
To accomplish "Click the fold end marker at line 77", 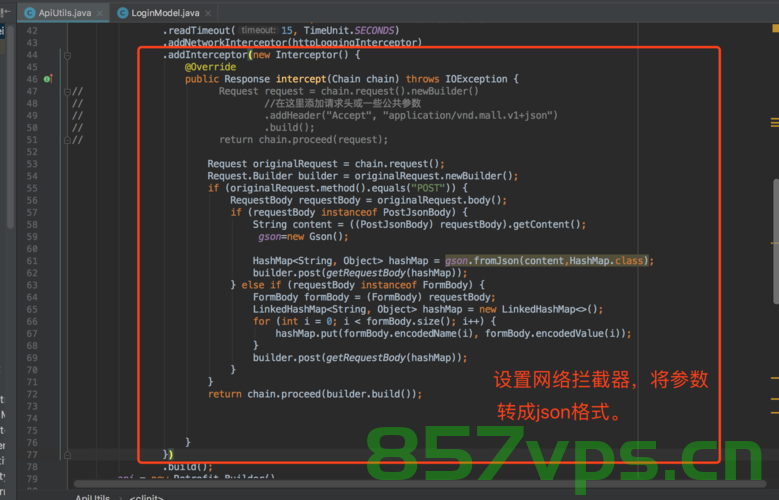I will 67,455.
